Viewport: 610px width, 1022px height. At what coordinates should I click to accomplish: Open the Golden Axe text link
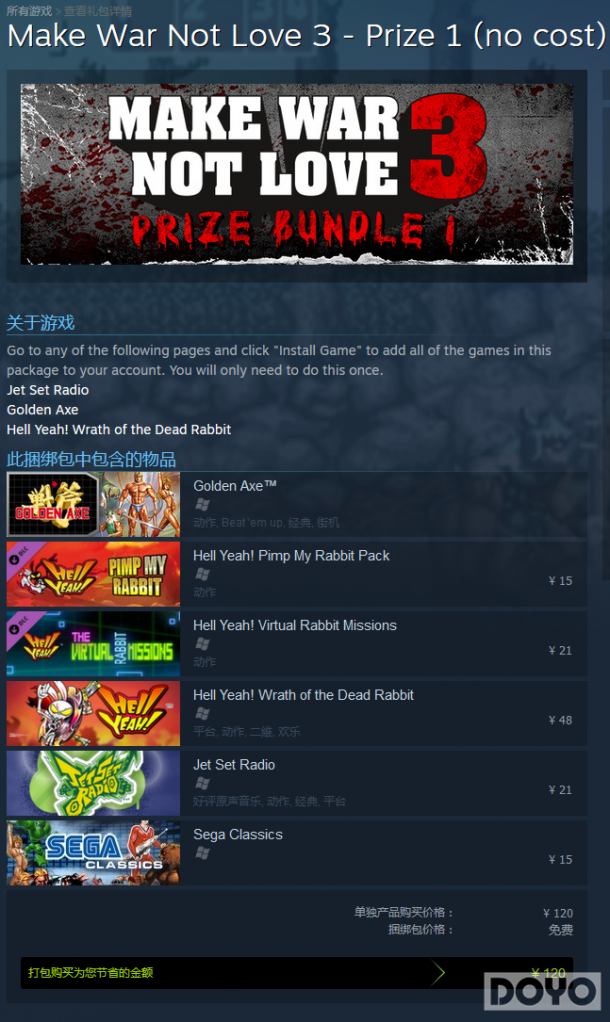click(42, 410)
